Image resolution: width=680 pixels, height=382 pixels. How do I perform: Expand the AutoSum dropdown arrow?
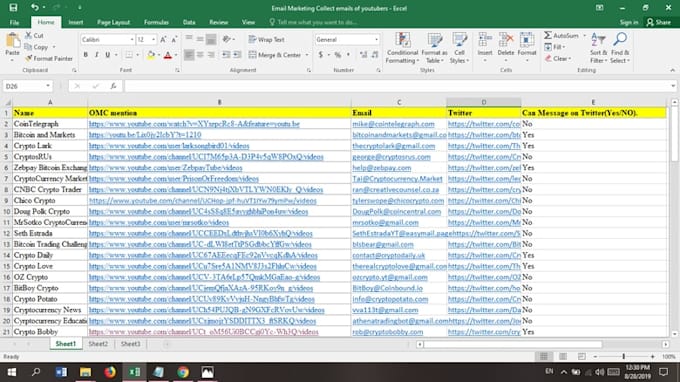click(x=584, y=36)
